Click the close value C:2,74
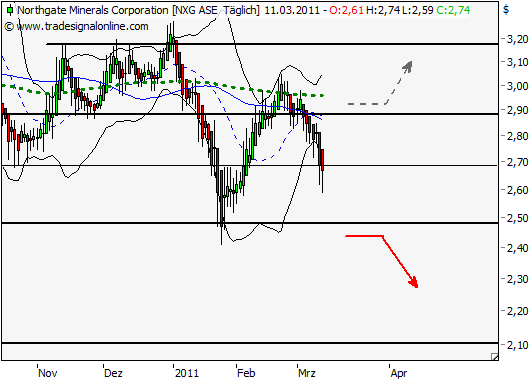531x380 pixels. tap(453, 10)
